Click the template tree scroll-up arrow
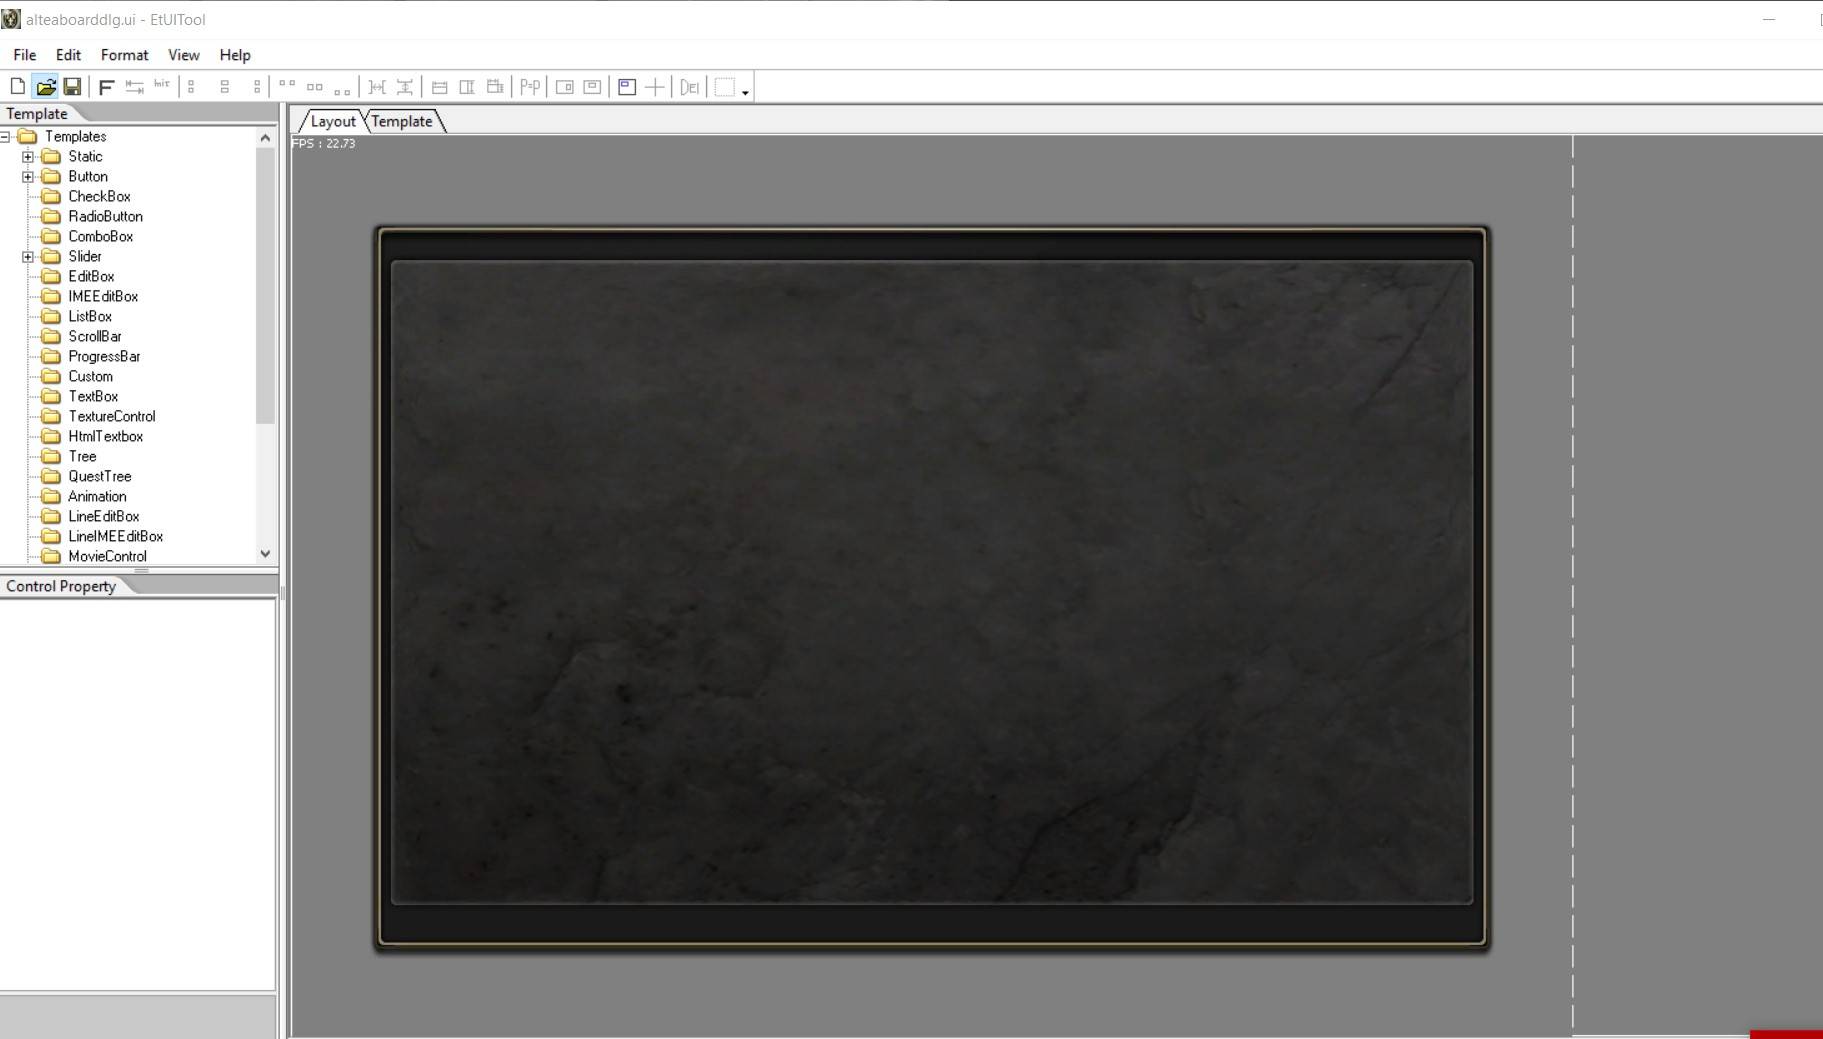This screenshot has height=1039, width=1823. (265, 137)
